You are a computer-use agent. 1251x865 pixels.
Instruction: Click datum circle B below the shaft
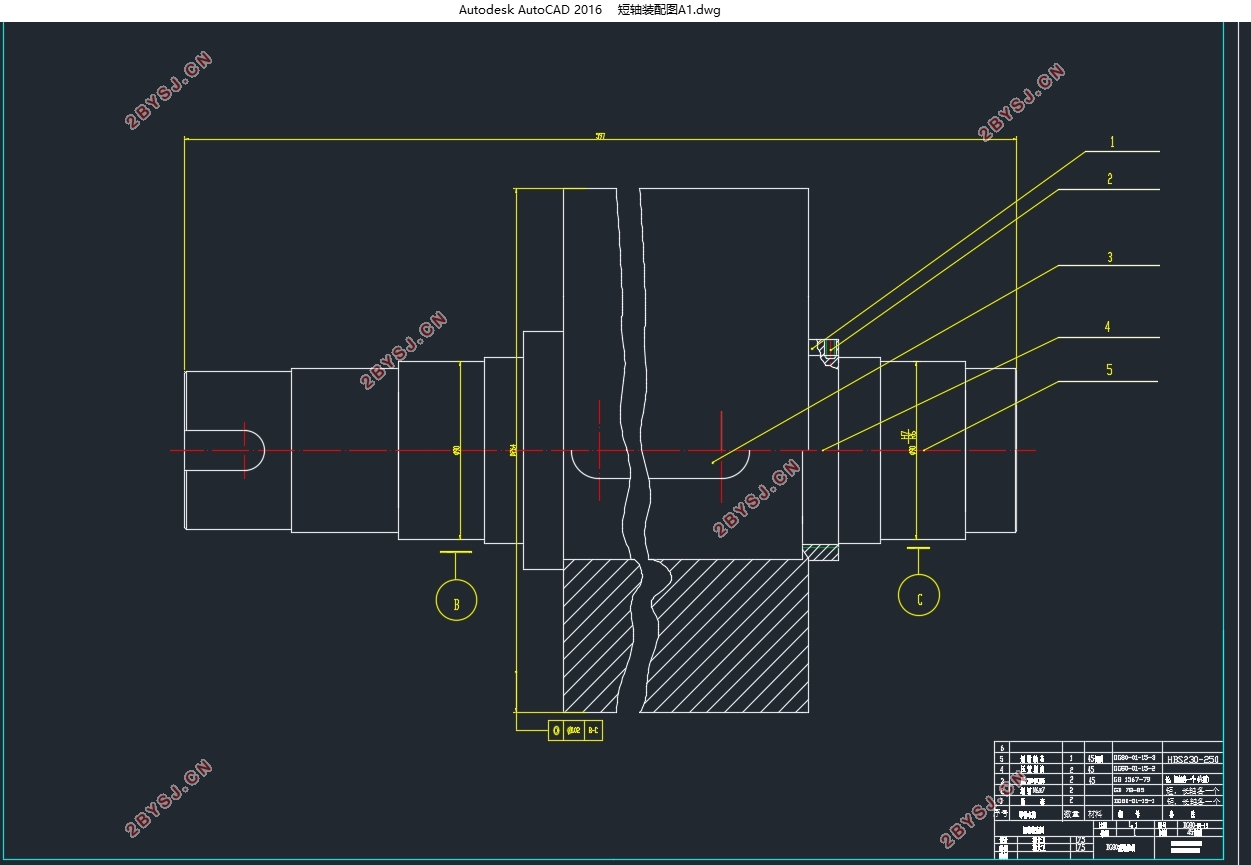click(456, 601)
